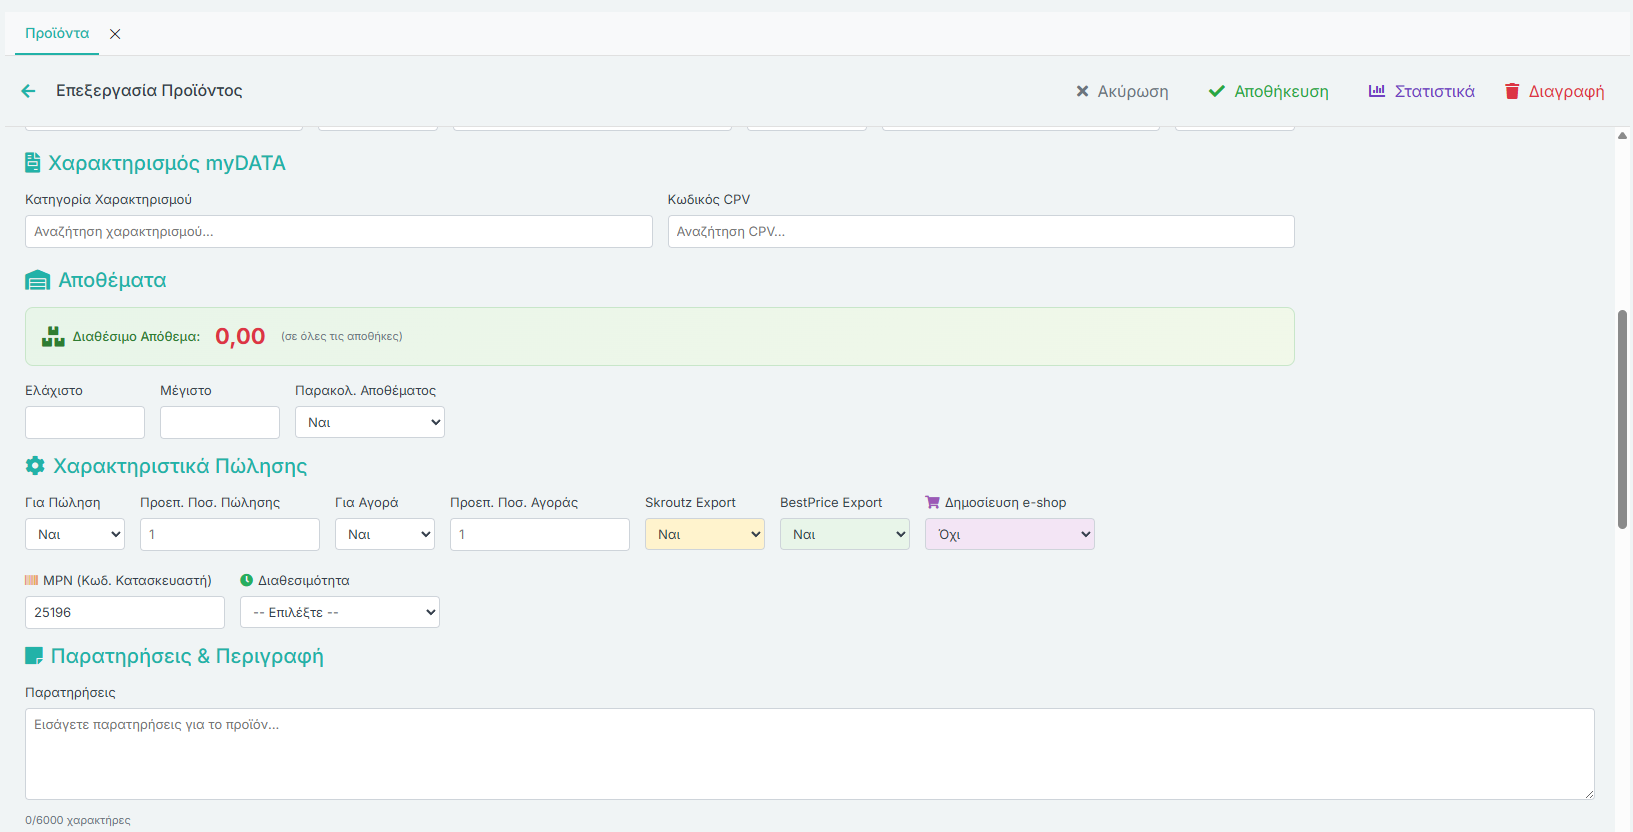The width and height of the screenshot is (1633, 832).
Task: Click the Αποθήκευση button label
Action: click(x=1281, y=91)
